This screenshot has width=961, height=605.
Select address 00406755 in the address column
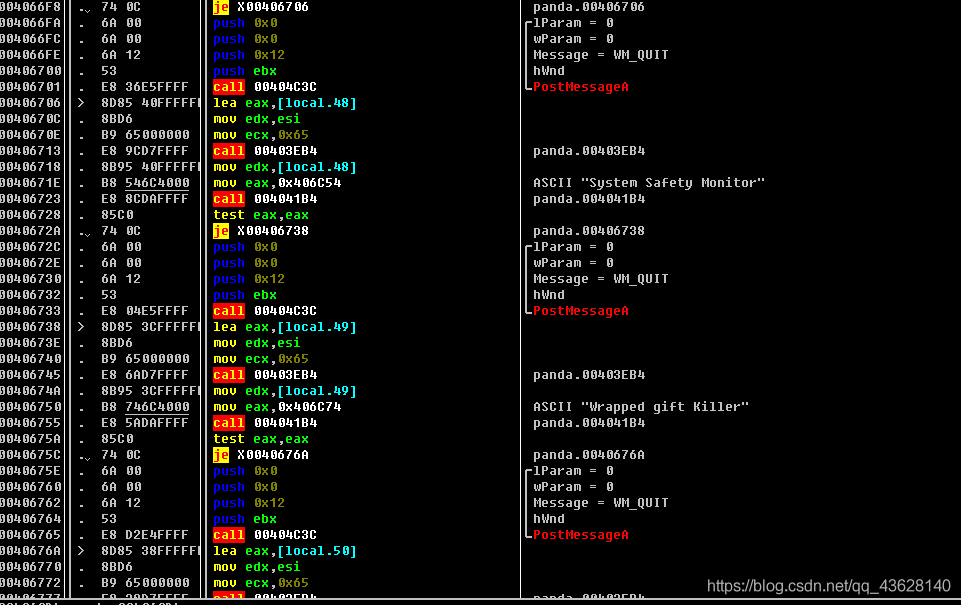pyautogui.click(x=32, y=423)
